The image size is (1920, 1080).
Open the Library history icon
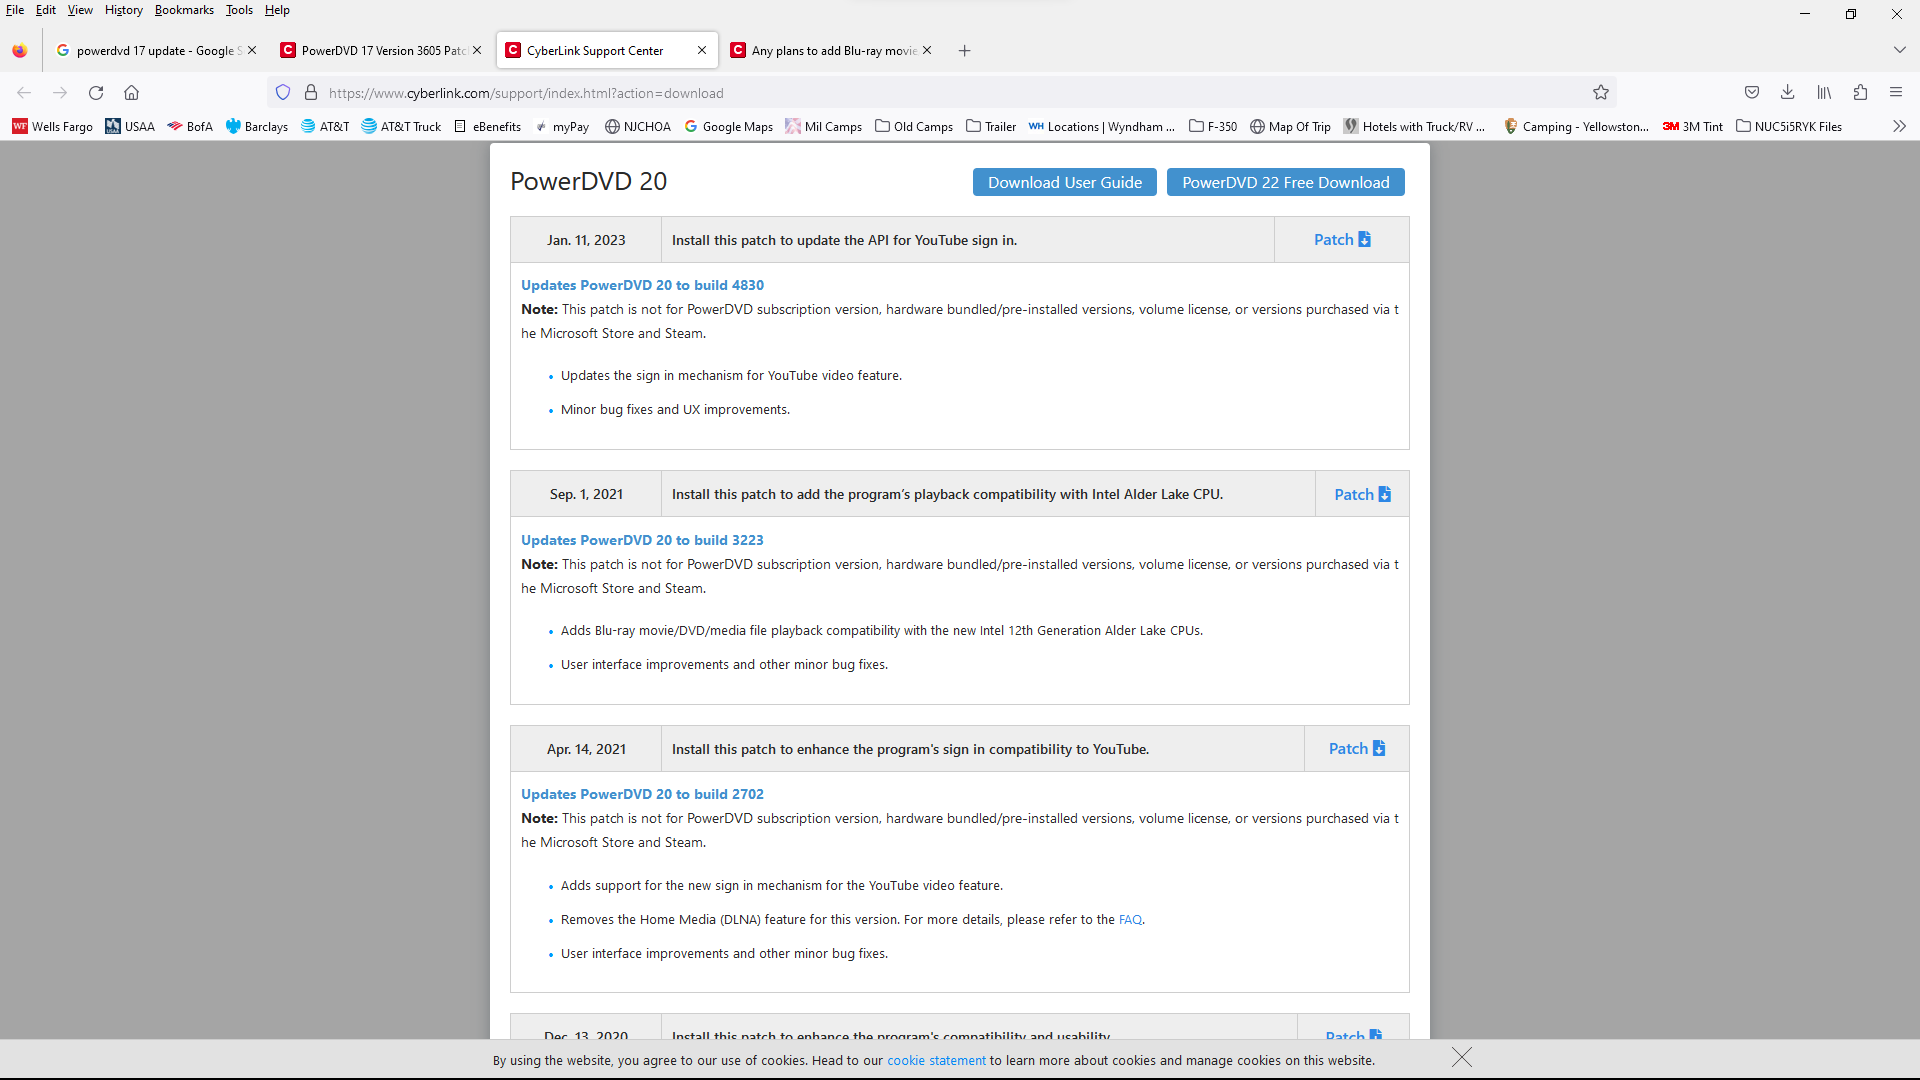(x=1824, y=93)
